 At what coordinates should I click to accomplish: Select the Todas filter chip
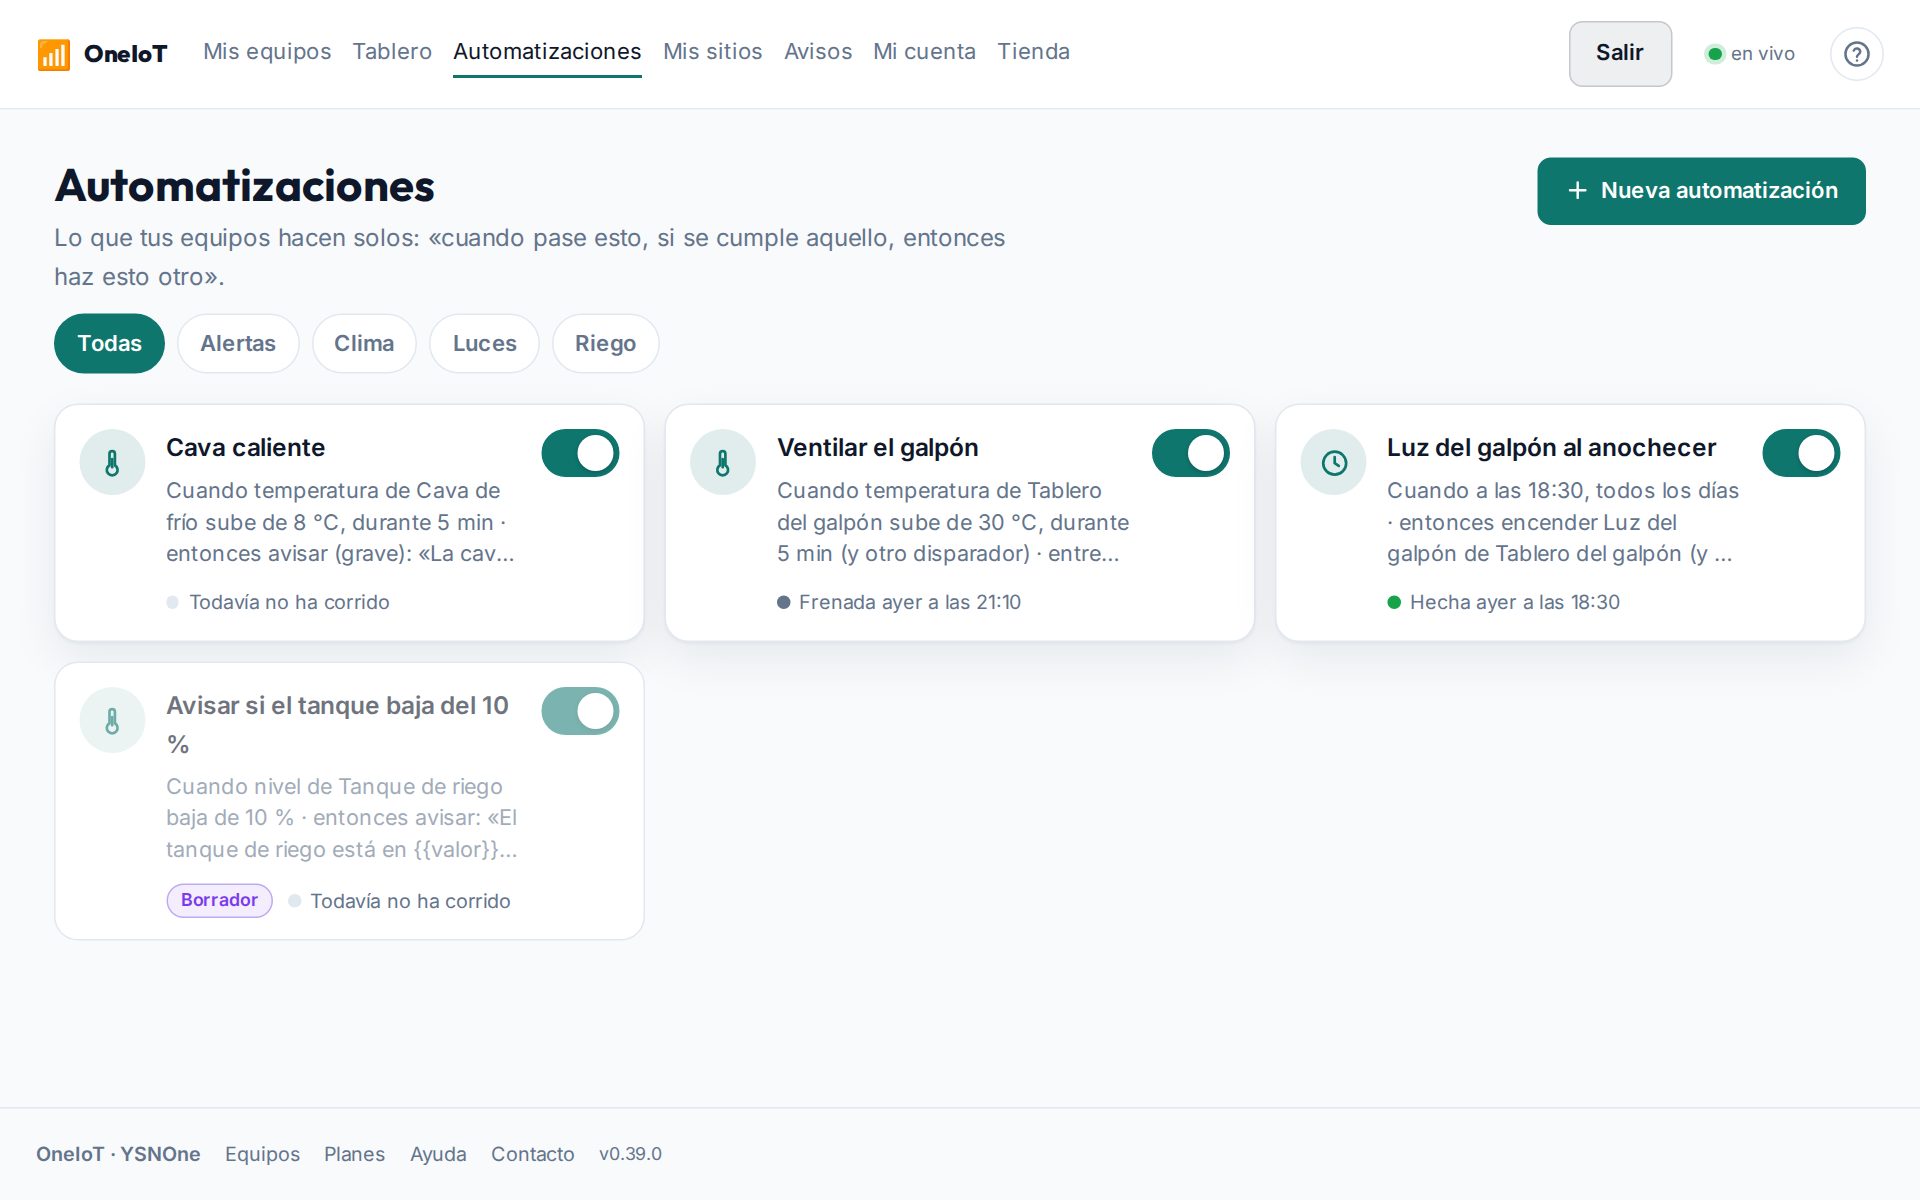(109, 344)
